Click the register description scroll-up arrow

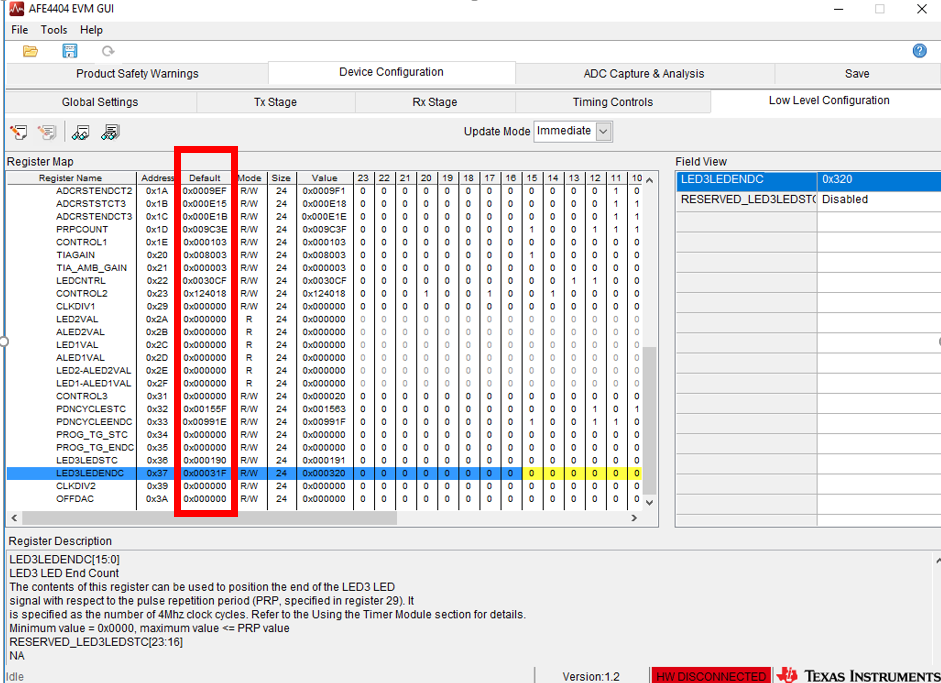(937, 559)
